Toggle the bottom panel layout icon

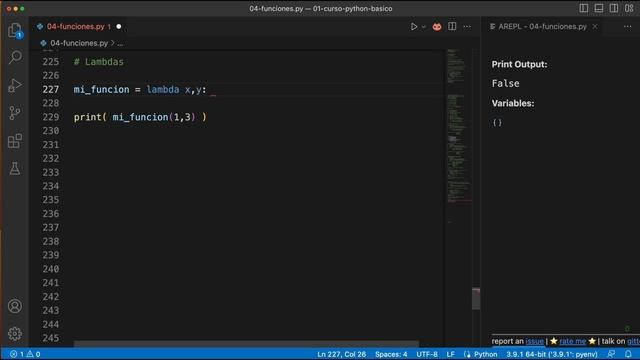pos(599,8)
